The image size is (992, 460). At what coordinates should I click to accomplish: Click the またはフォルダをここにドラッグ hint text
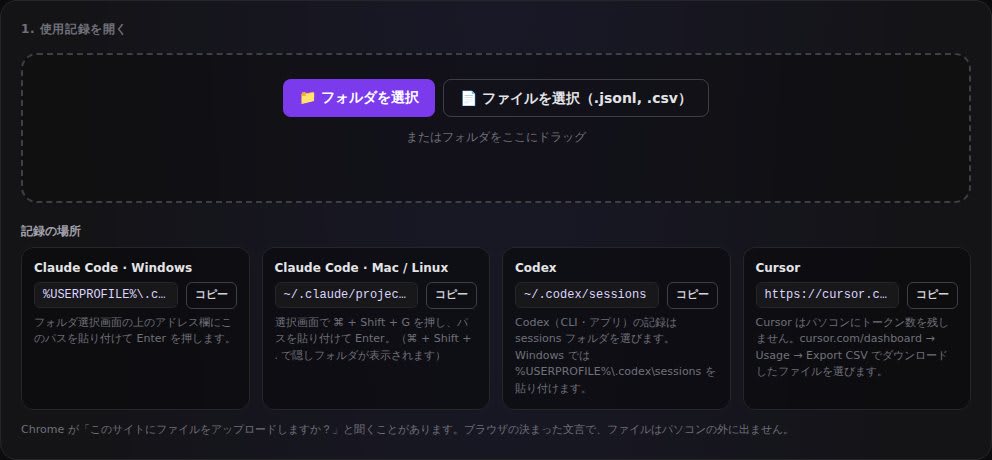[x=496, y=137]
